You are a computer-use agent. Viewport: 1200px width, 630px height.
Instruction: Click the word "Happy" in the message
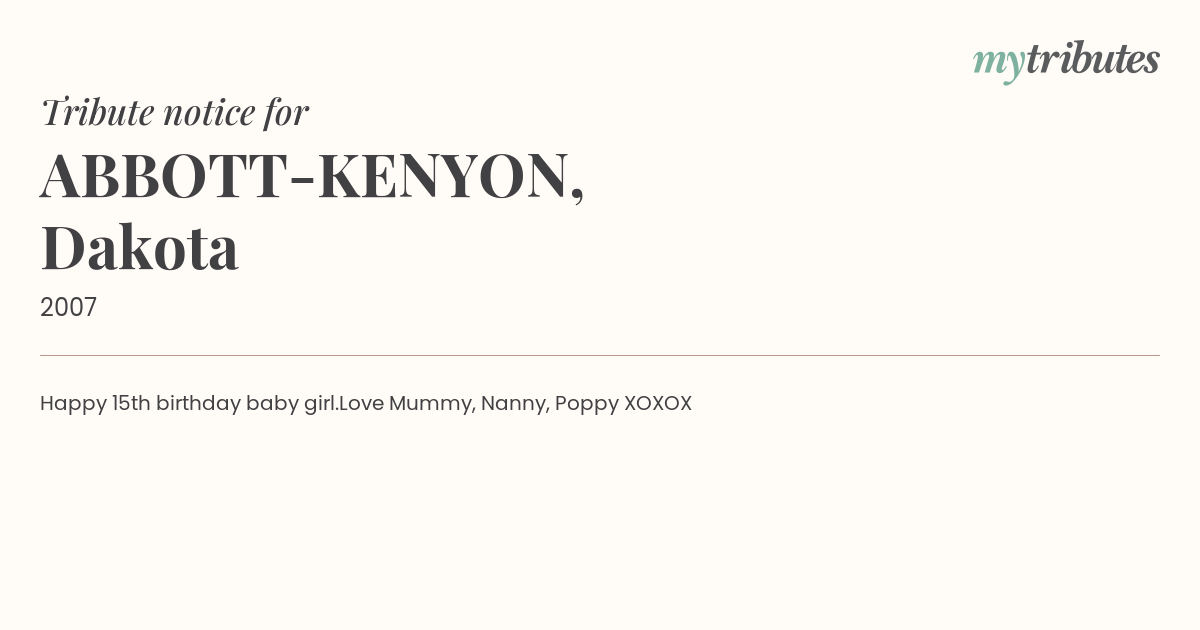(73, 404)
